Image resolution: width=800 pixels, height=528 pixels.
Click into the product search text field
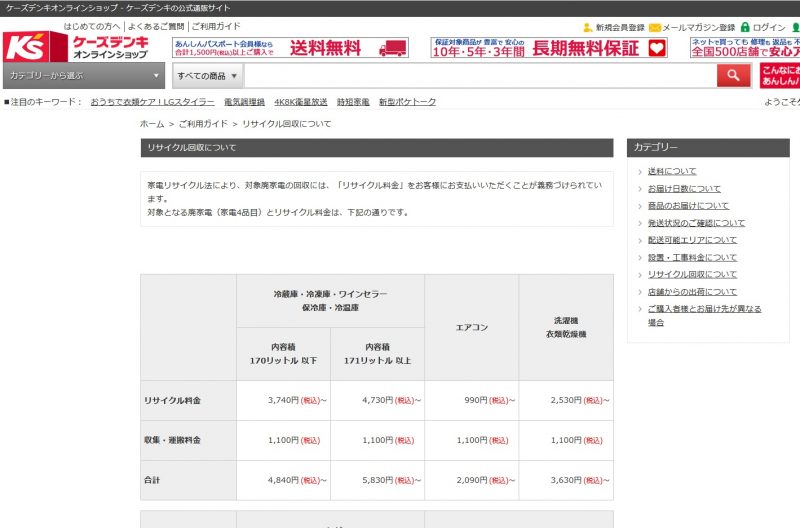click(480, 75)
